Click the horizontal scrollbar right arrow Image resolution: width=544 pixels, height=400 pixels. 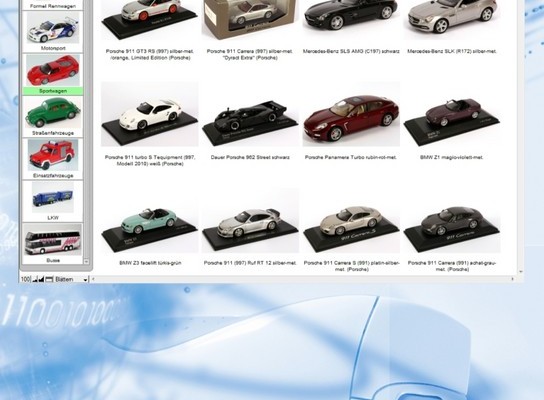(512, 279)
